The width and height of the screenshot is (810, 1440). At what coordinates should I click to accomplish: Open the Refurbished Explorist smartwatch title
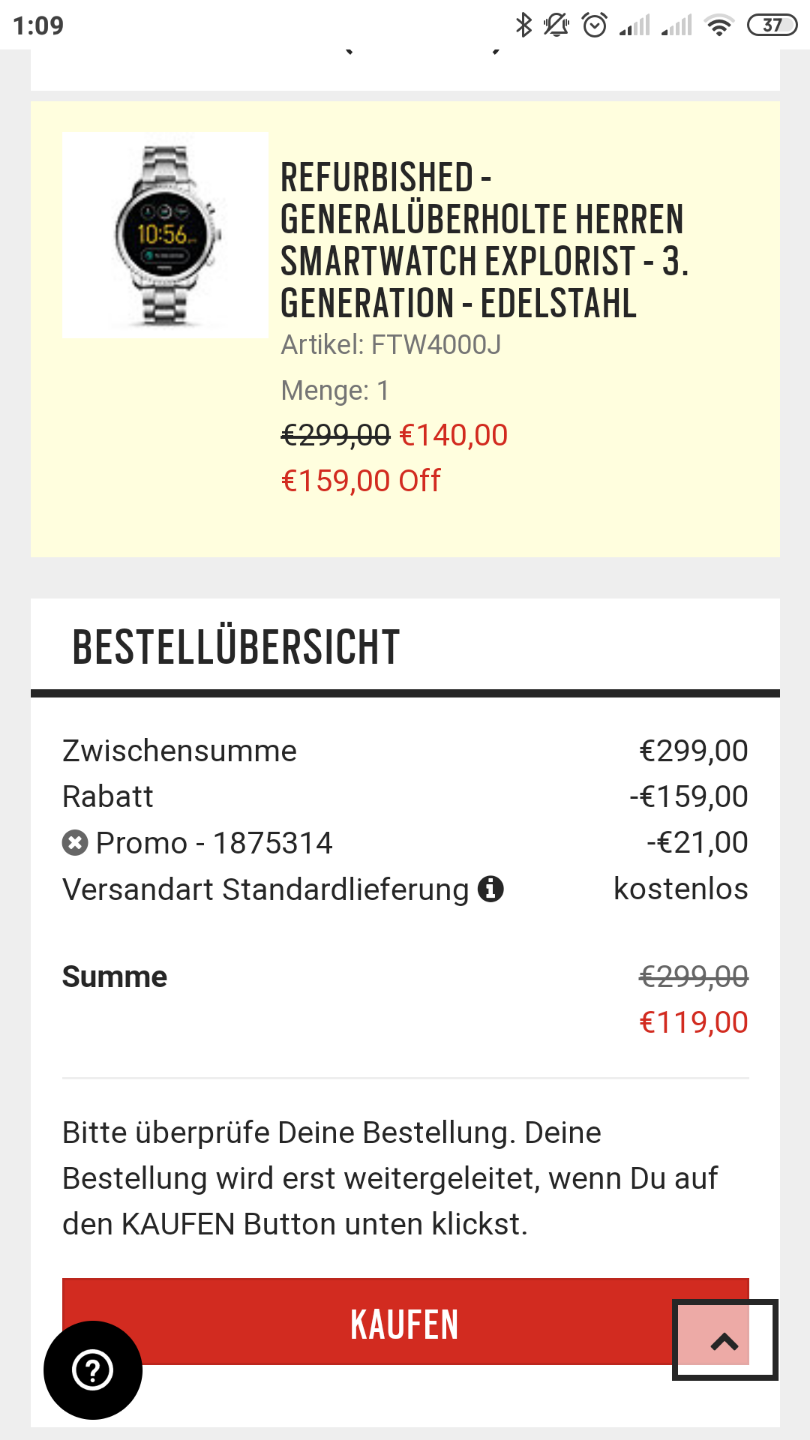(483, 240)
